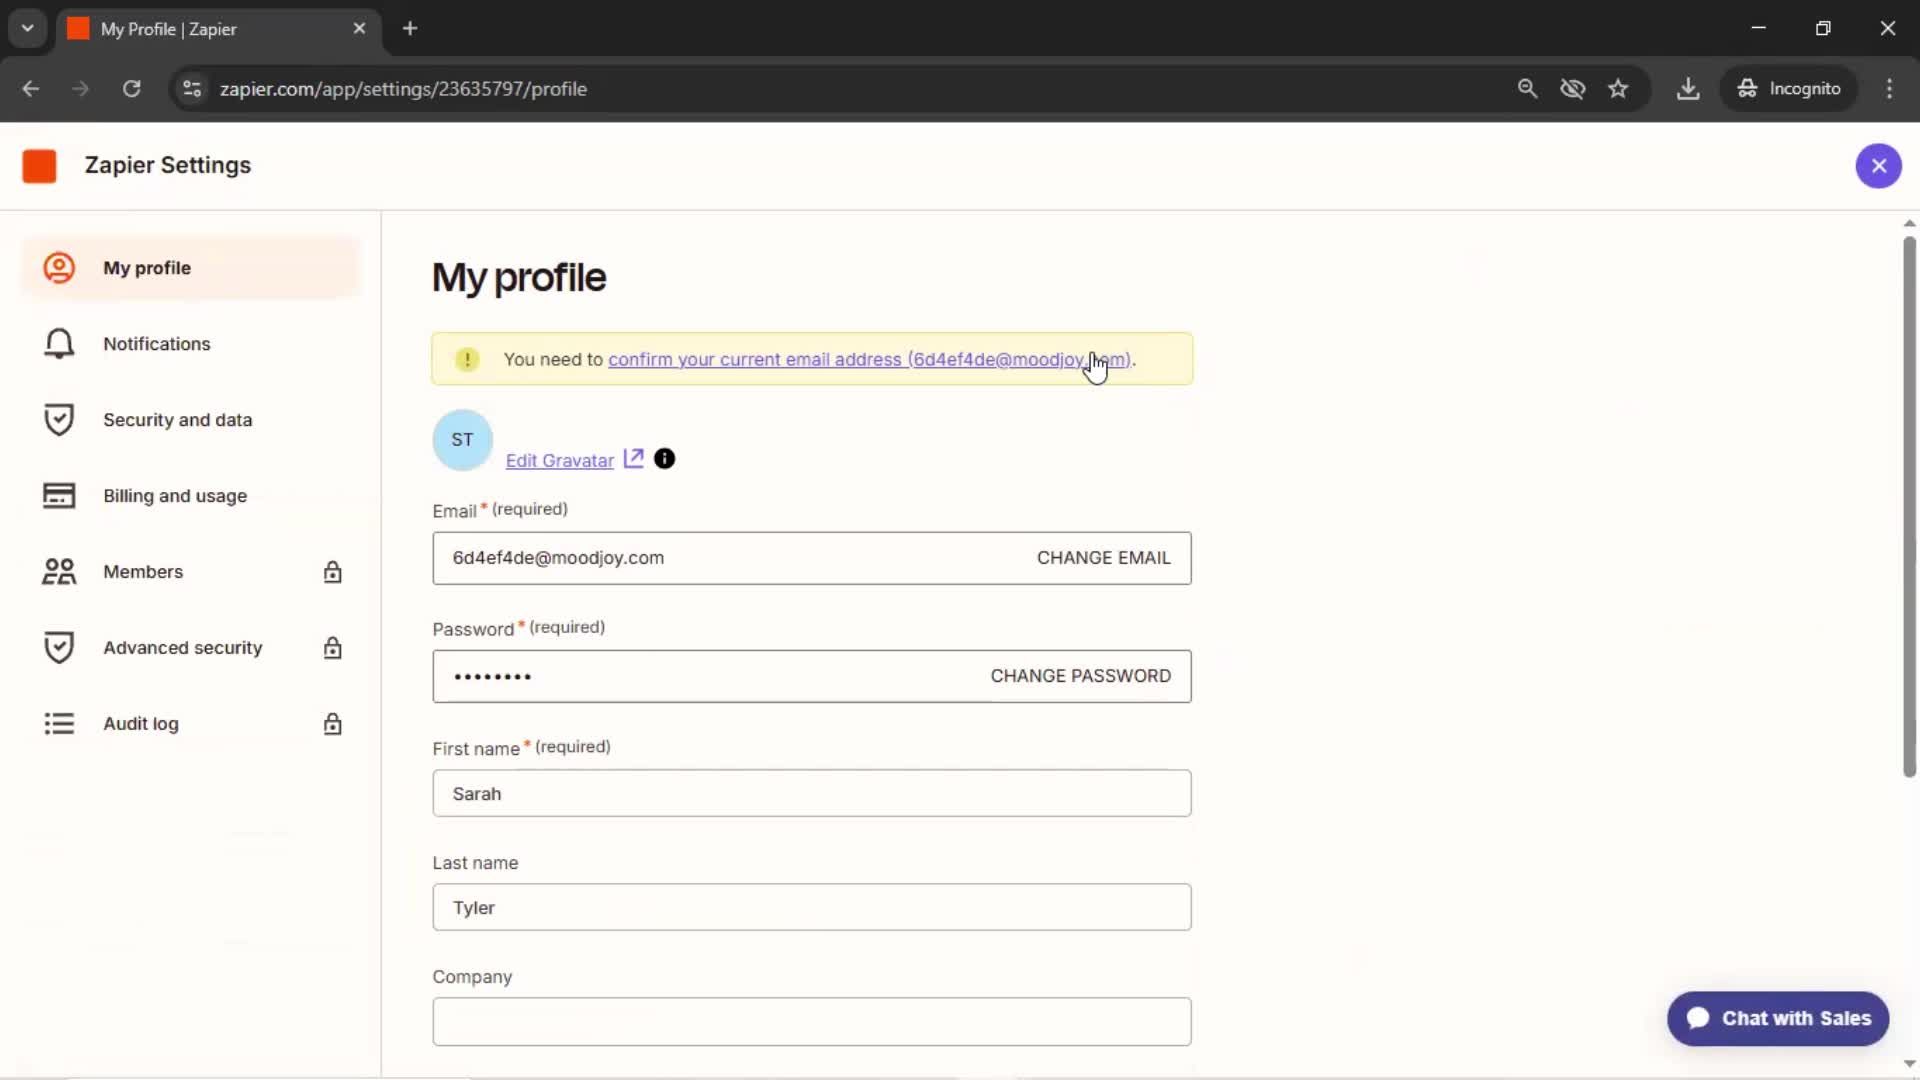The image size is (1920, 1080).
Task: Open Members settings section
Action: pyautogui.click(x=190, y=572)
